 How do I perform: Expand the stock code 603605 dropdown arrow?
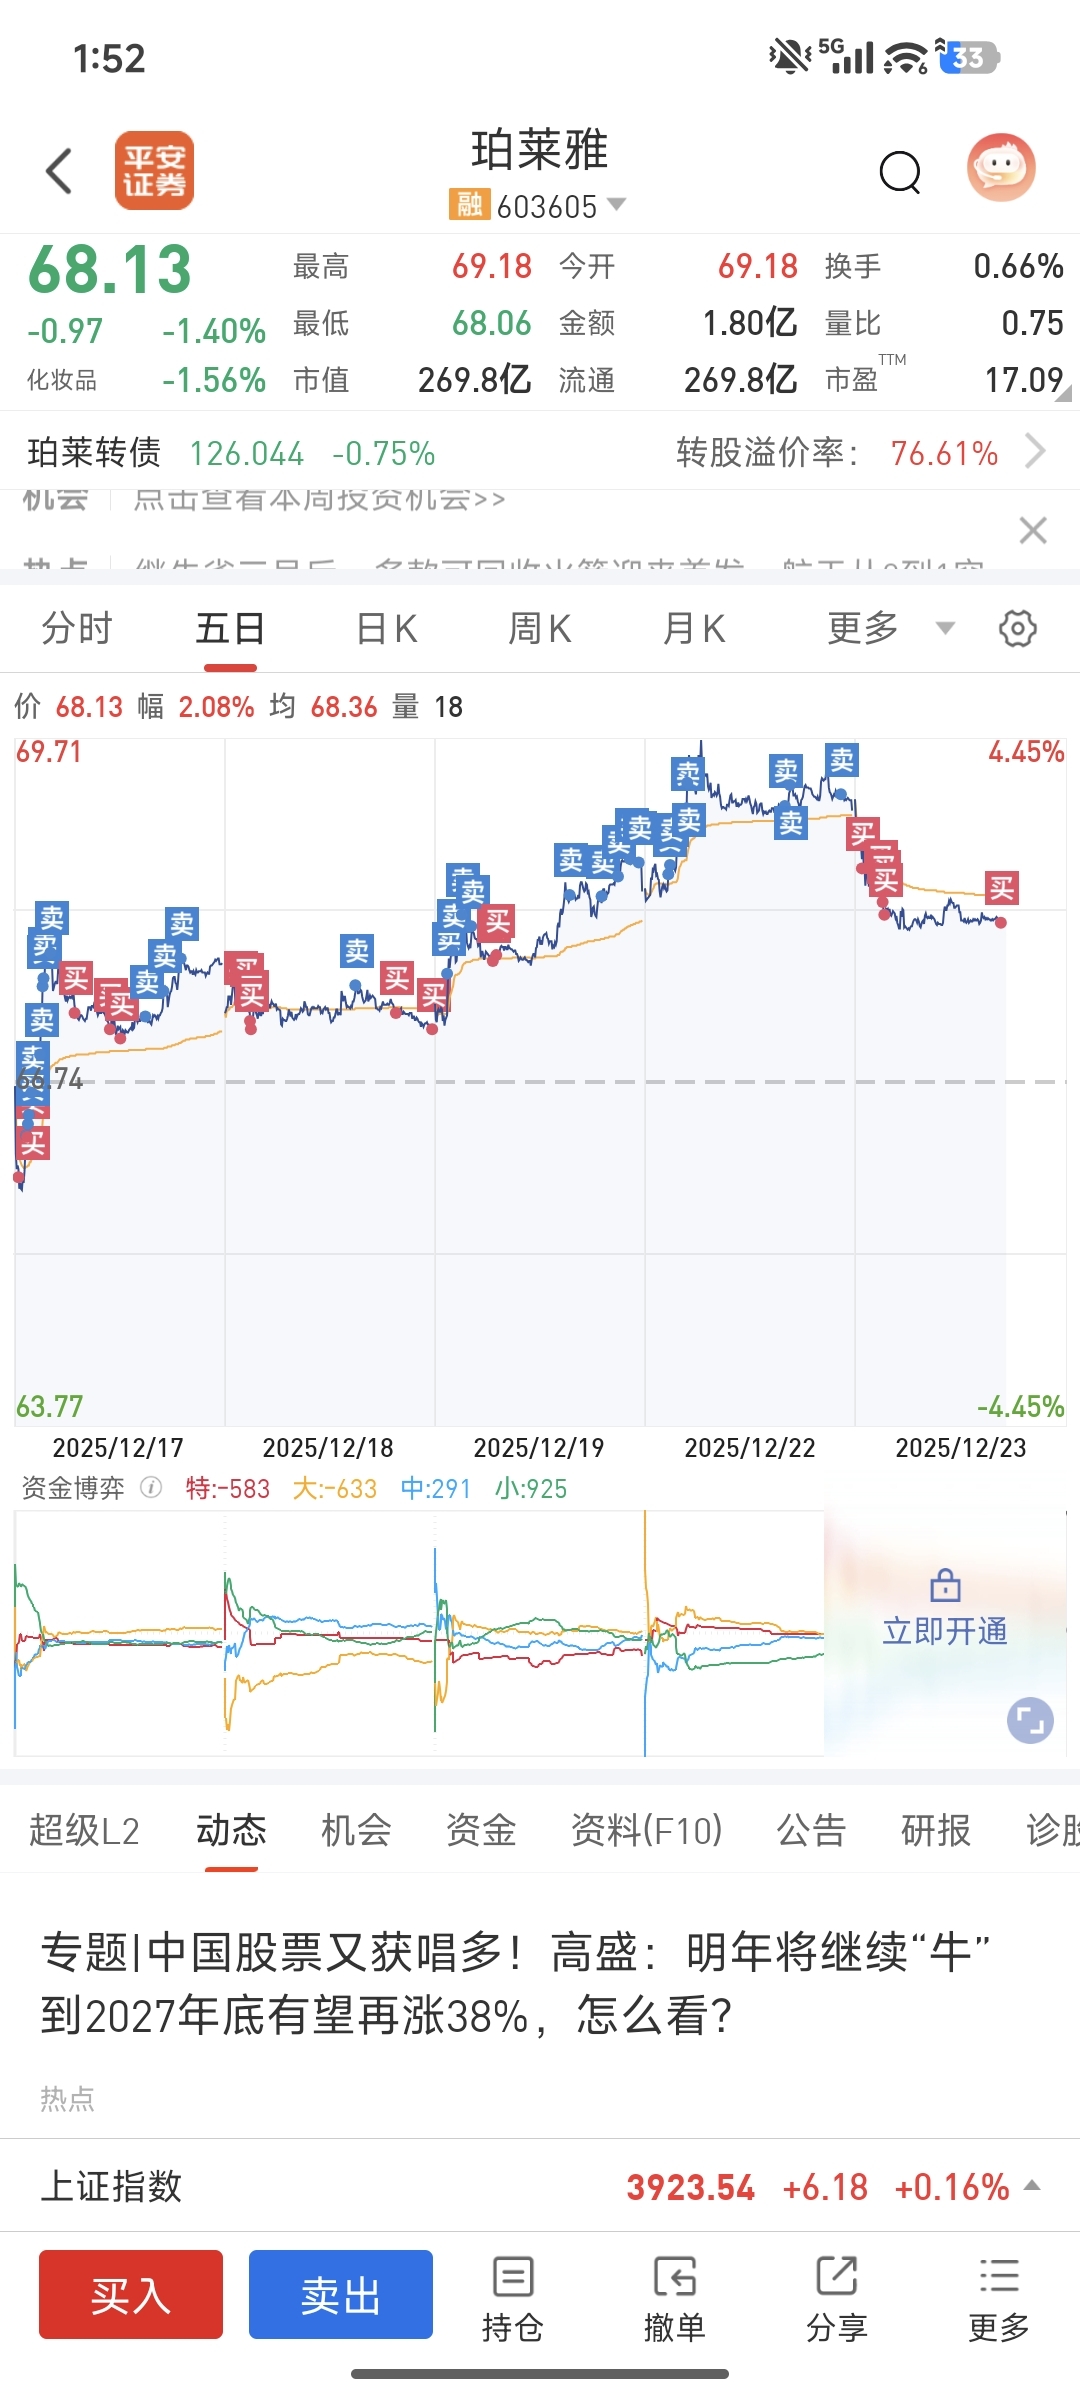click(617, 205)
